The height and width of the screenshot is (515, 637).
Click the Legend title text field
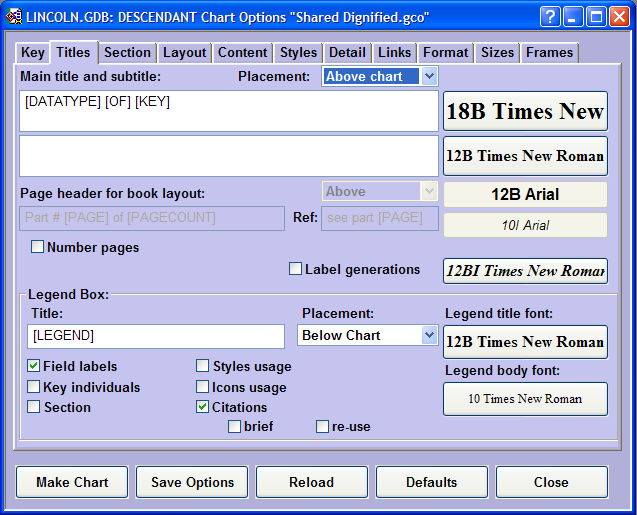click(156, 336)
